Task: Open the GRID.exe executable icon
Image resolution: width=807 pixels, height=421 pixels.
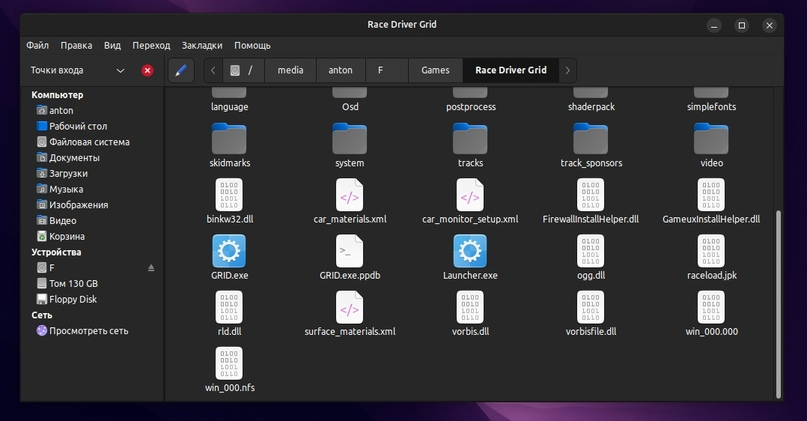Action: 229,251
